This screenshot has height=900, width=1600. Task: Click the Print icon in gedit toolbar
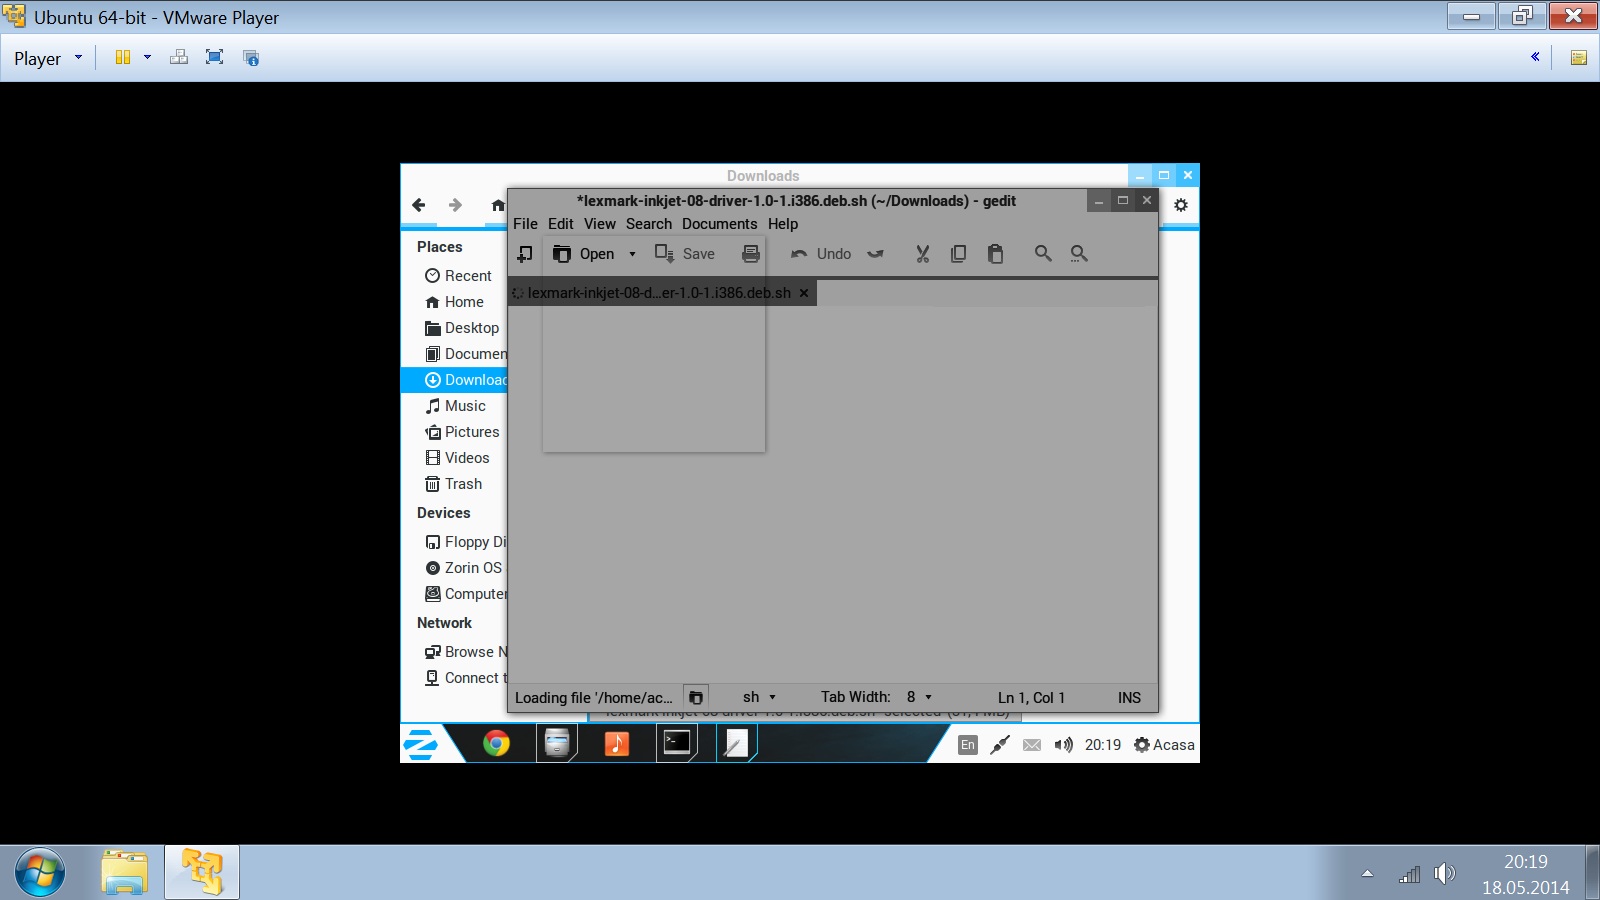coord(751,254)
